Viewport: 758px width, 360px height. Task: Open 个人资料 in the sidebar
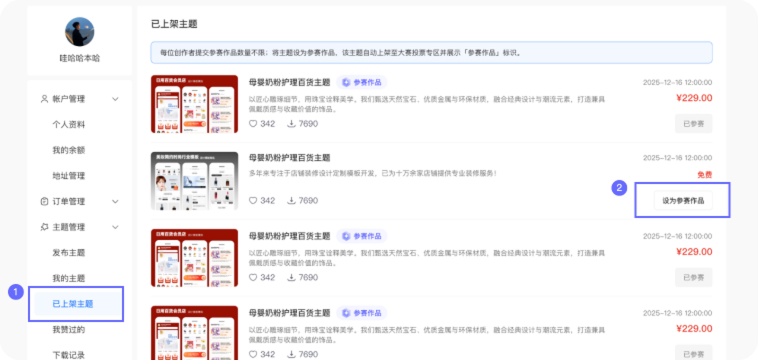click(x=69, y=125)
